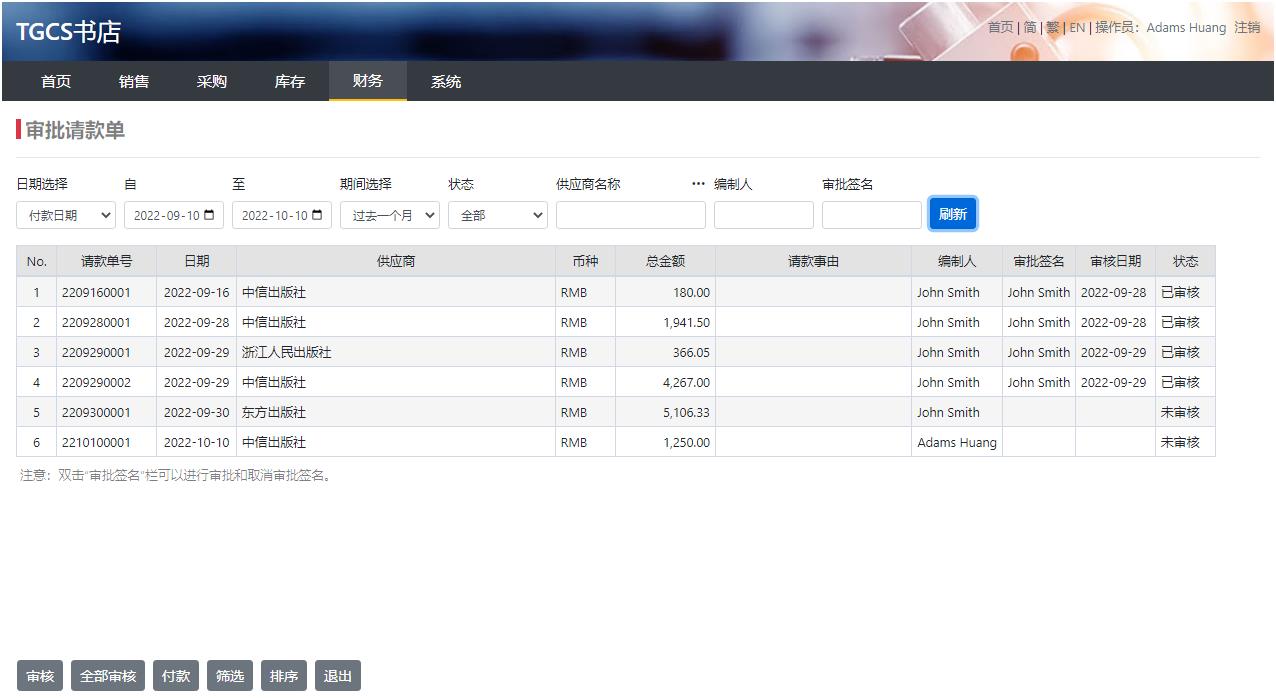Open the 采购 menu
The image size is (1276, 698).
212,82
